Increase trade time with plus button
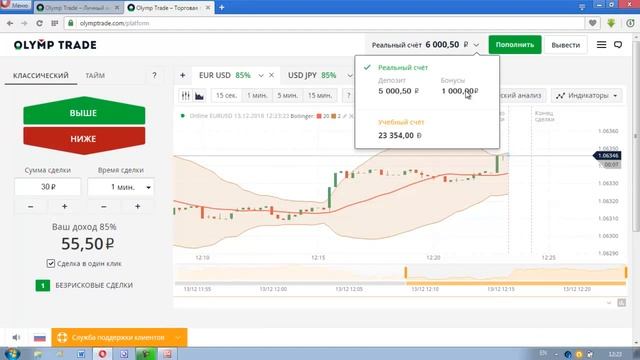 (x=138, y=207)
